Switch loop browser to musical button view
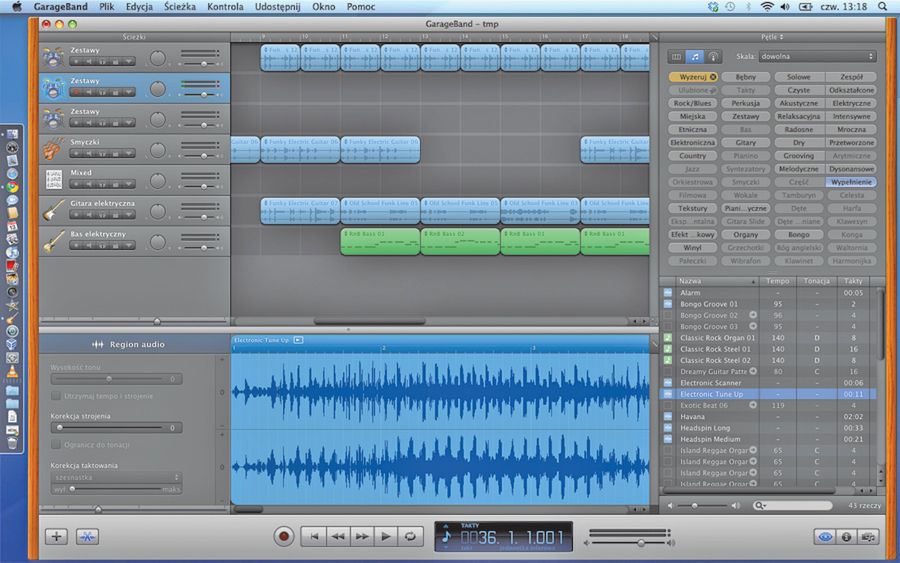This screenshot has height=563, width=900. point(695,57)
